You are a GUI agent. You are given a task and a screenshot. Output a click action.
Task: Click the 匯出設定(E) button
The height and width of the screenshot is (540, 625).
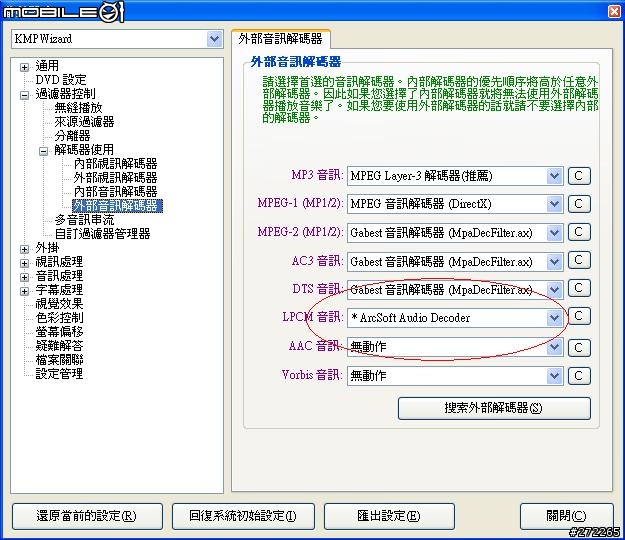(x=389, y=516)
